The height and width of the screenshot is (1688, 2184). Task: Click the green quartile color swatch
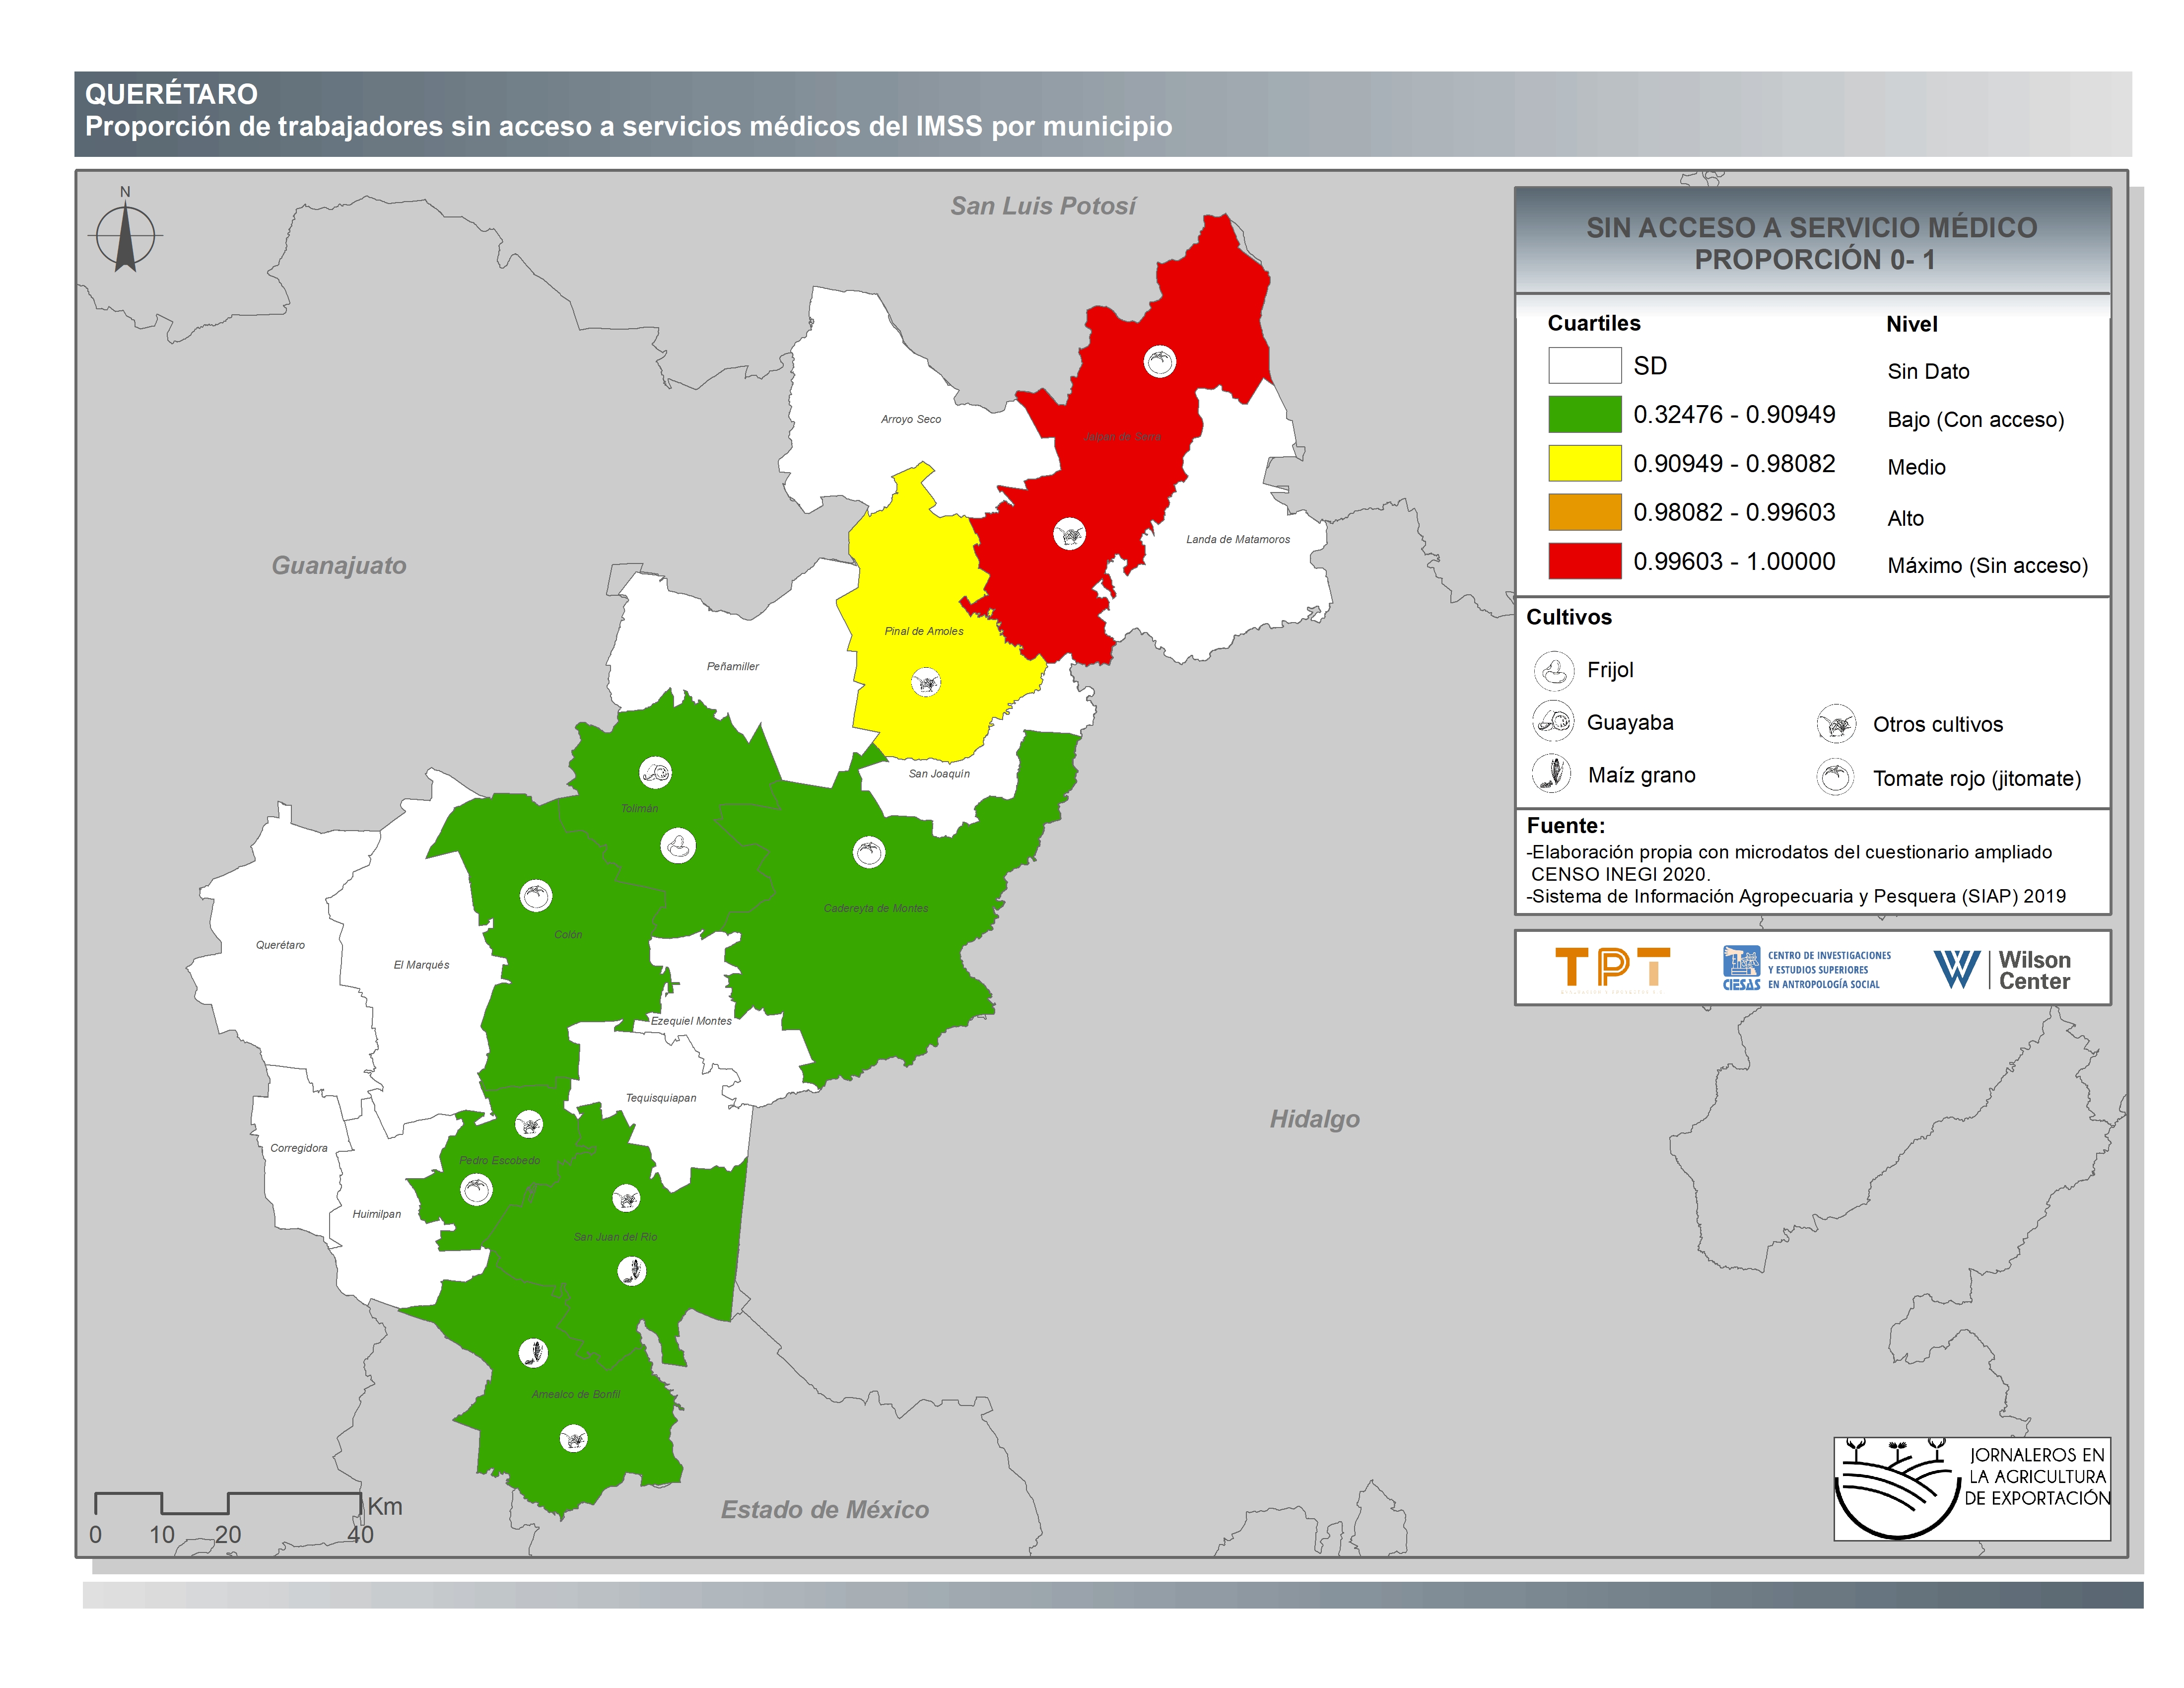pyautogui.click(x=1584, y=414)
